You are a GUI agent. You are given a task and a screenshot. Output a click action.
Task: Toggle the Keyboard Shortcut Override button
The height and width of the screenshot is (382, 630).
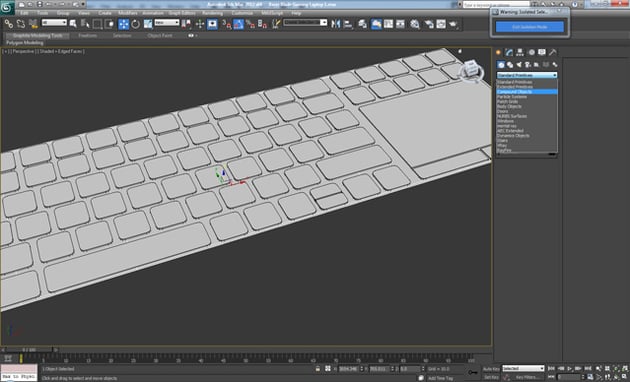coord(212,24)
